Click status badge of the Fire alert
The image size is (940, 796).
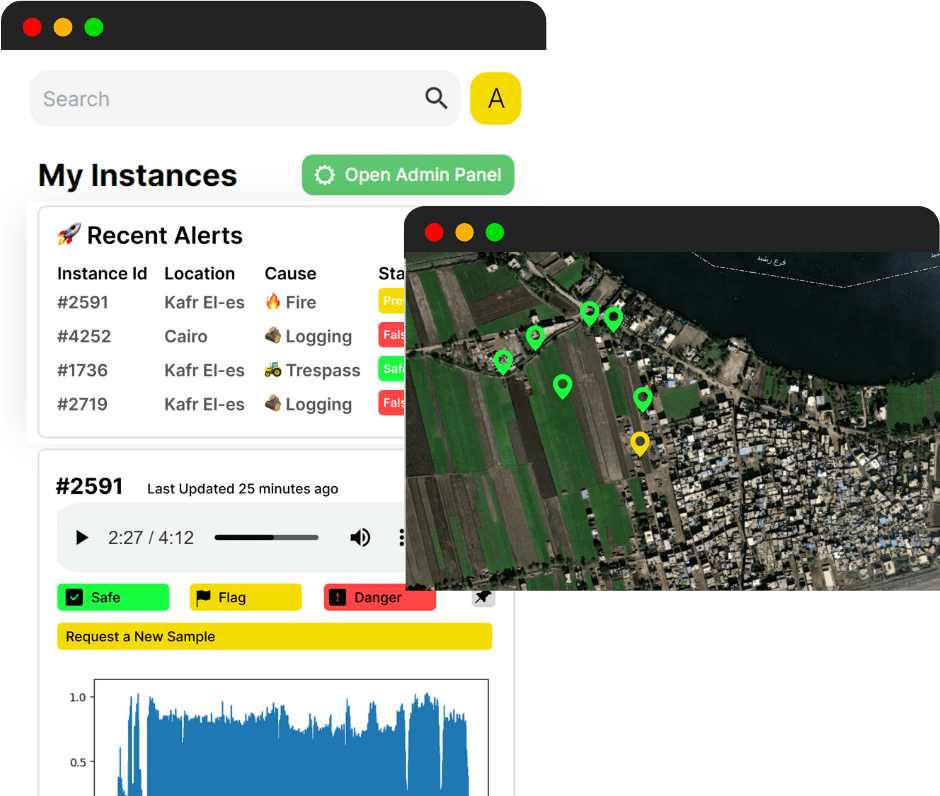pos(392,302)
